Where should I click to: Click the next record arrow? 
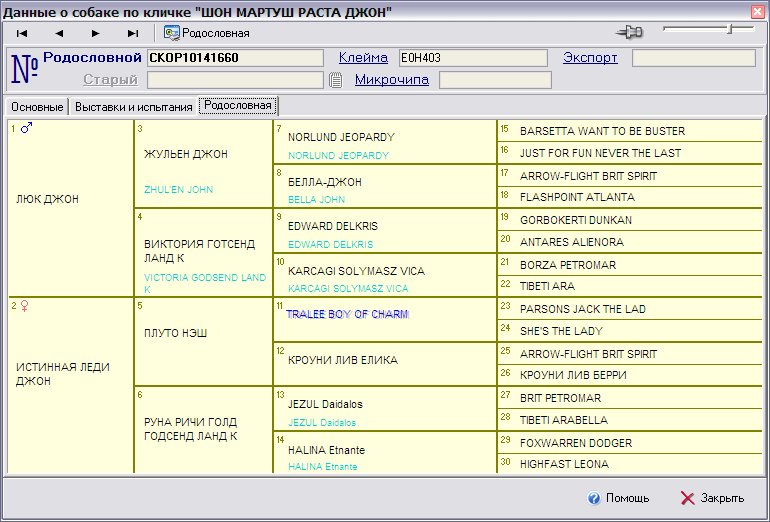[96, 33]
